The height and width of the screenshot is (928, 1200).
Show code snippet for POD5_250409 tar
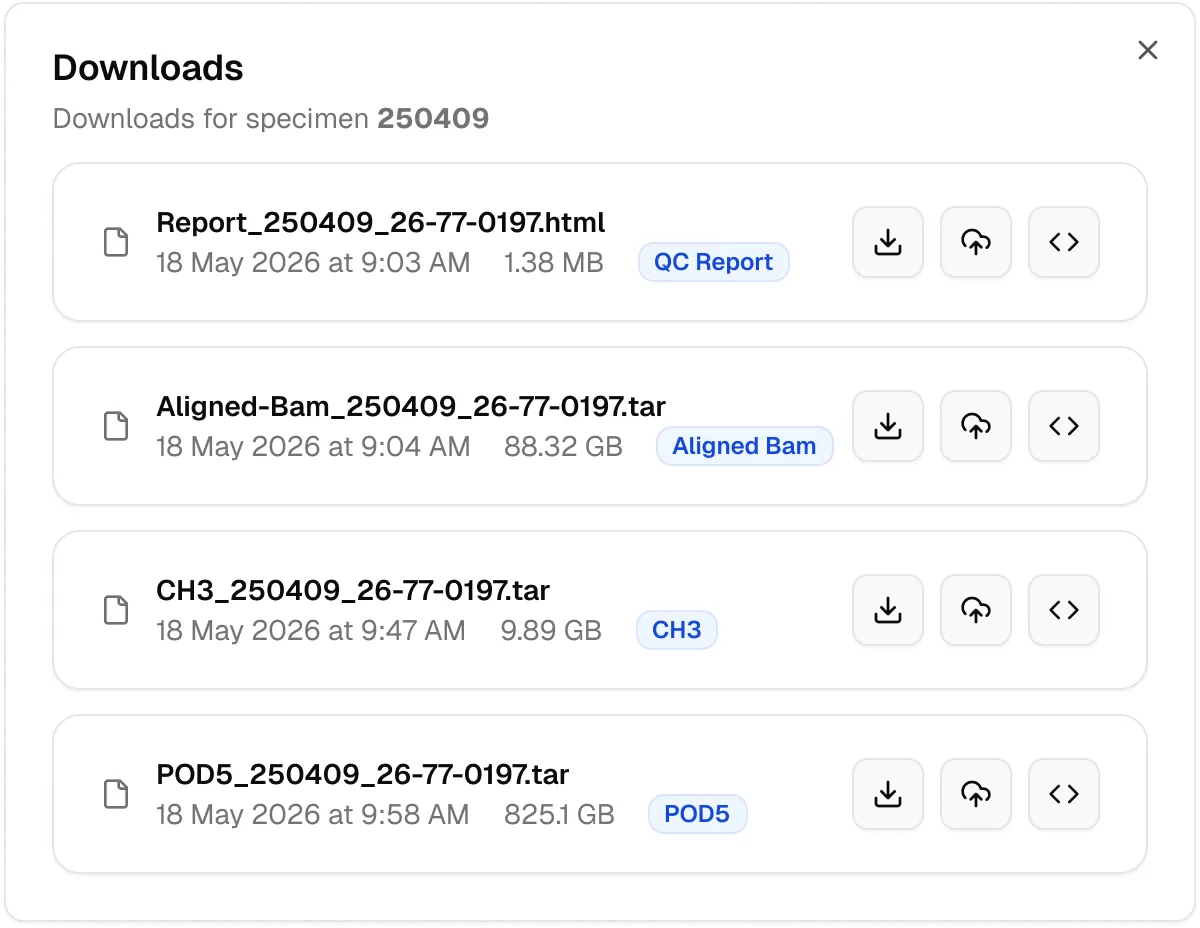pos(1064,794)
